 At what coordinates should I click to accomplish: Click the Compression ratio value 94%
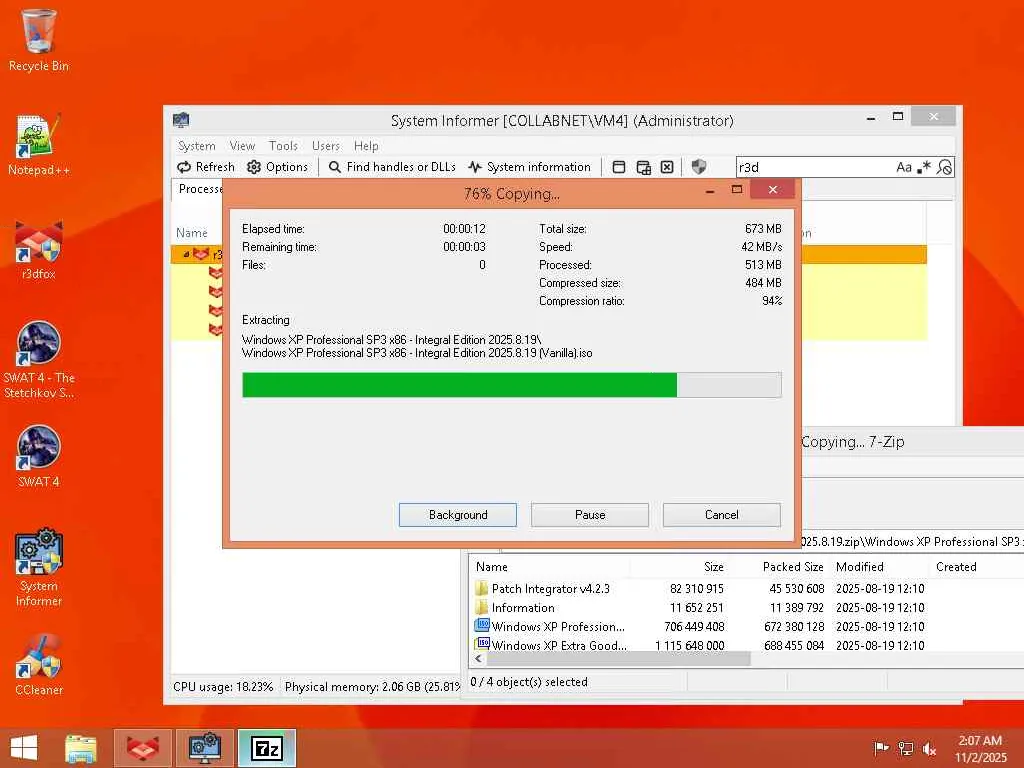pos(772,301)
